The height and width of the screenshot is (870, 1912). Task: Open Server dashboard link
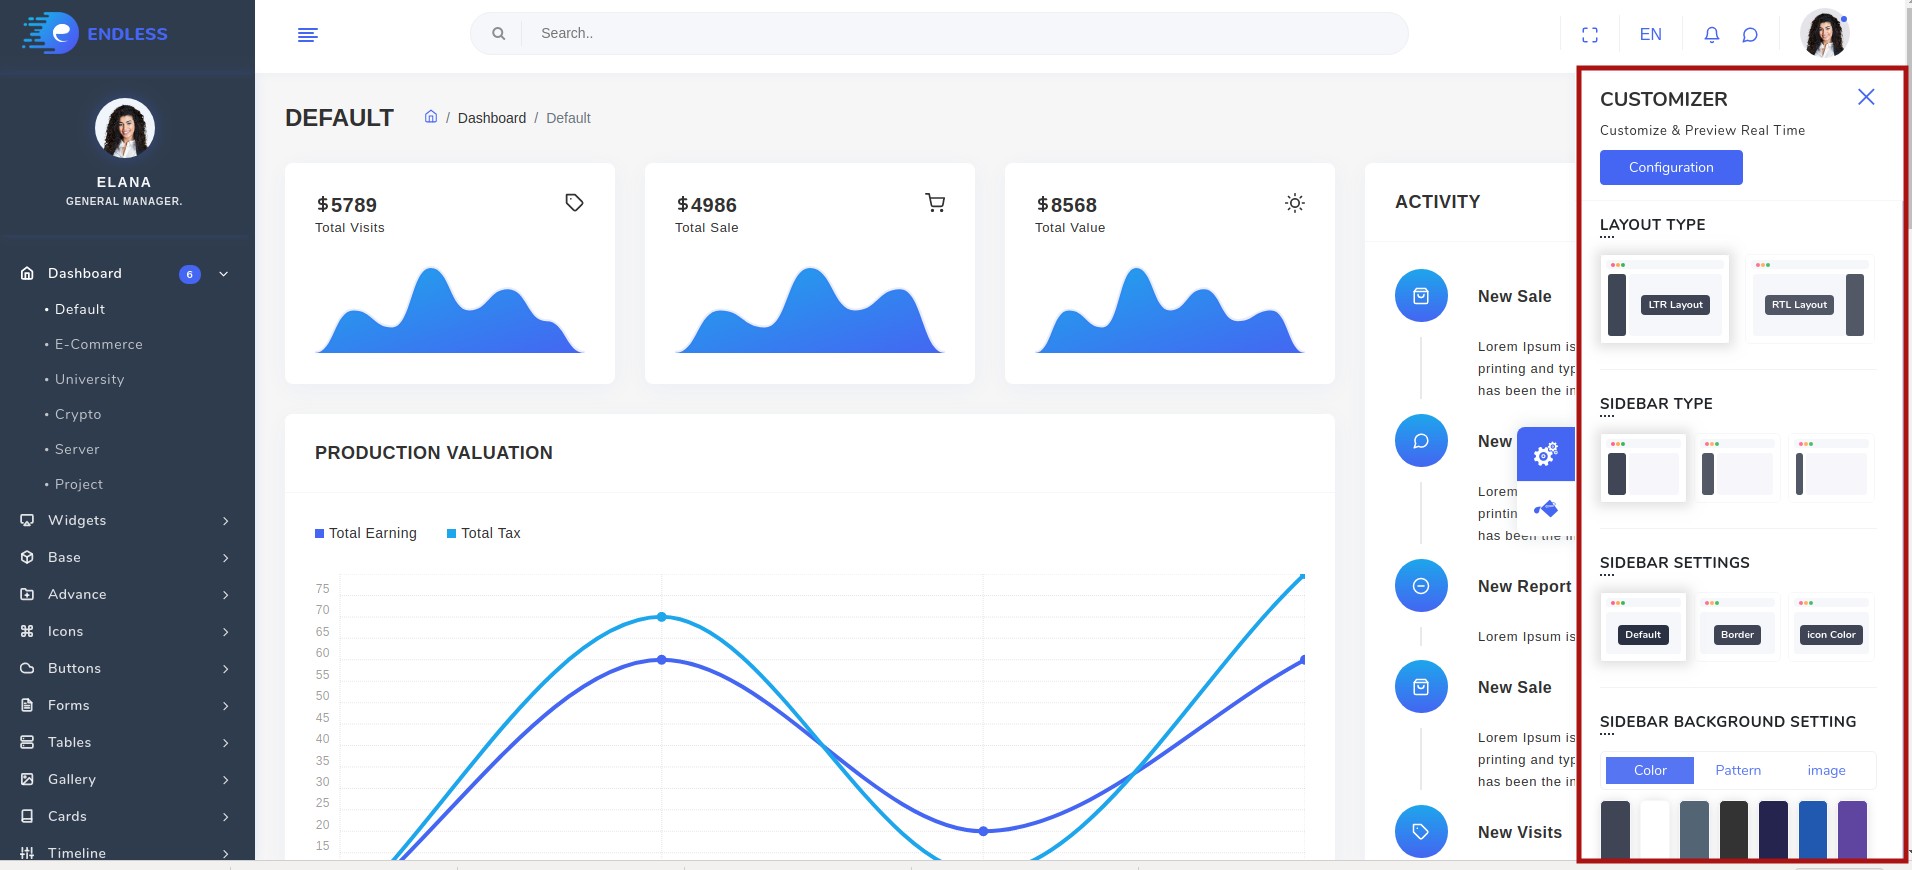click(77, 449)
